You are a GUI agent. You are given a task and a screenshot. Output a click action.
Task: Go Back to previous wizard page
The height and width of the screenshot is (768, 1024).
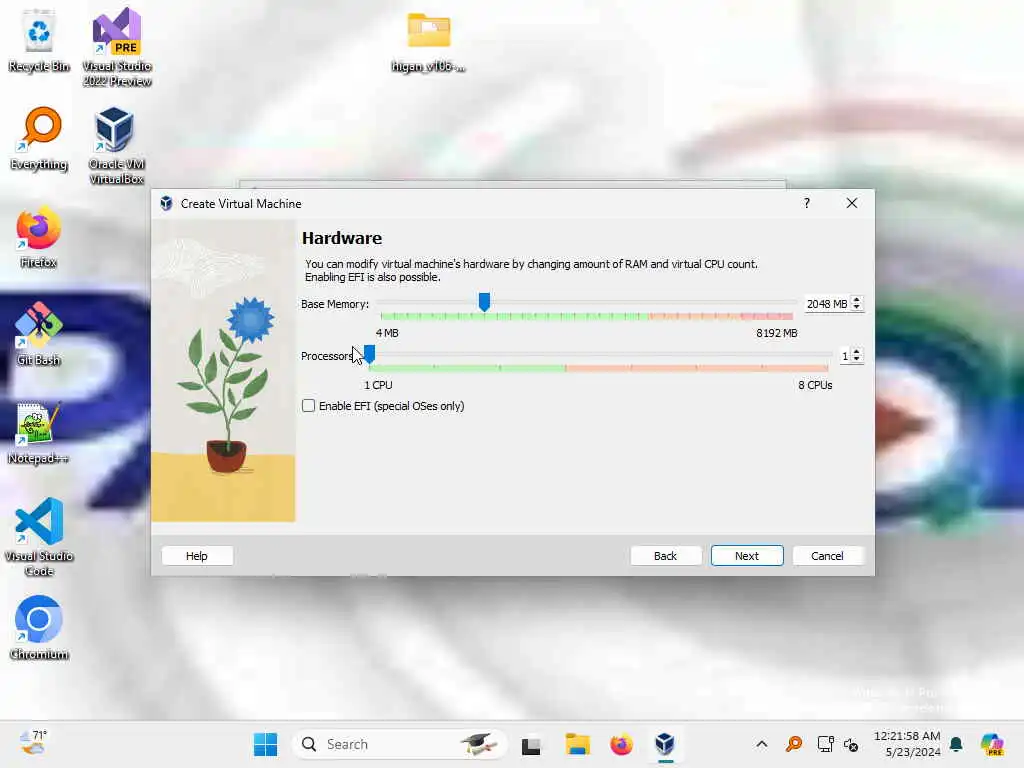coord(665,556)
